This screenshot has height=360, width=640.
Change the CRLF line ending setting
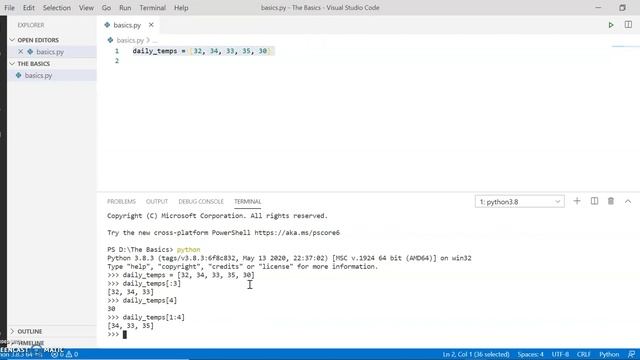[x=584, y=354]
